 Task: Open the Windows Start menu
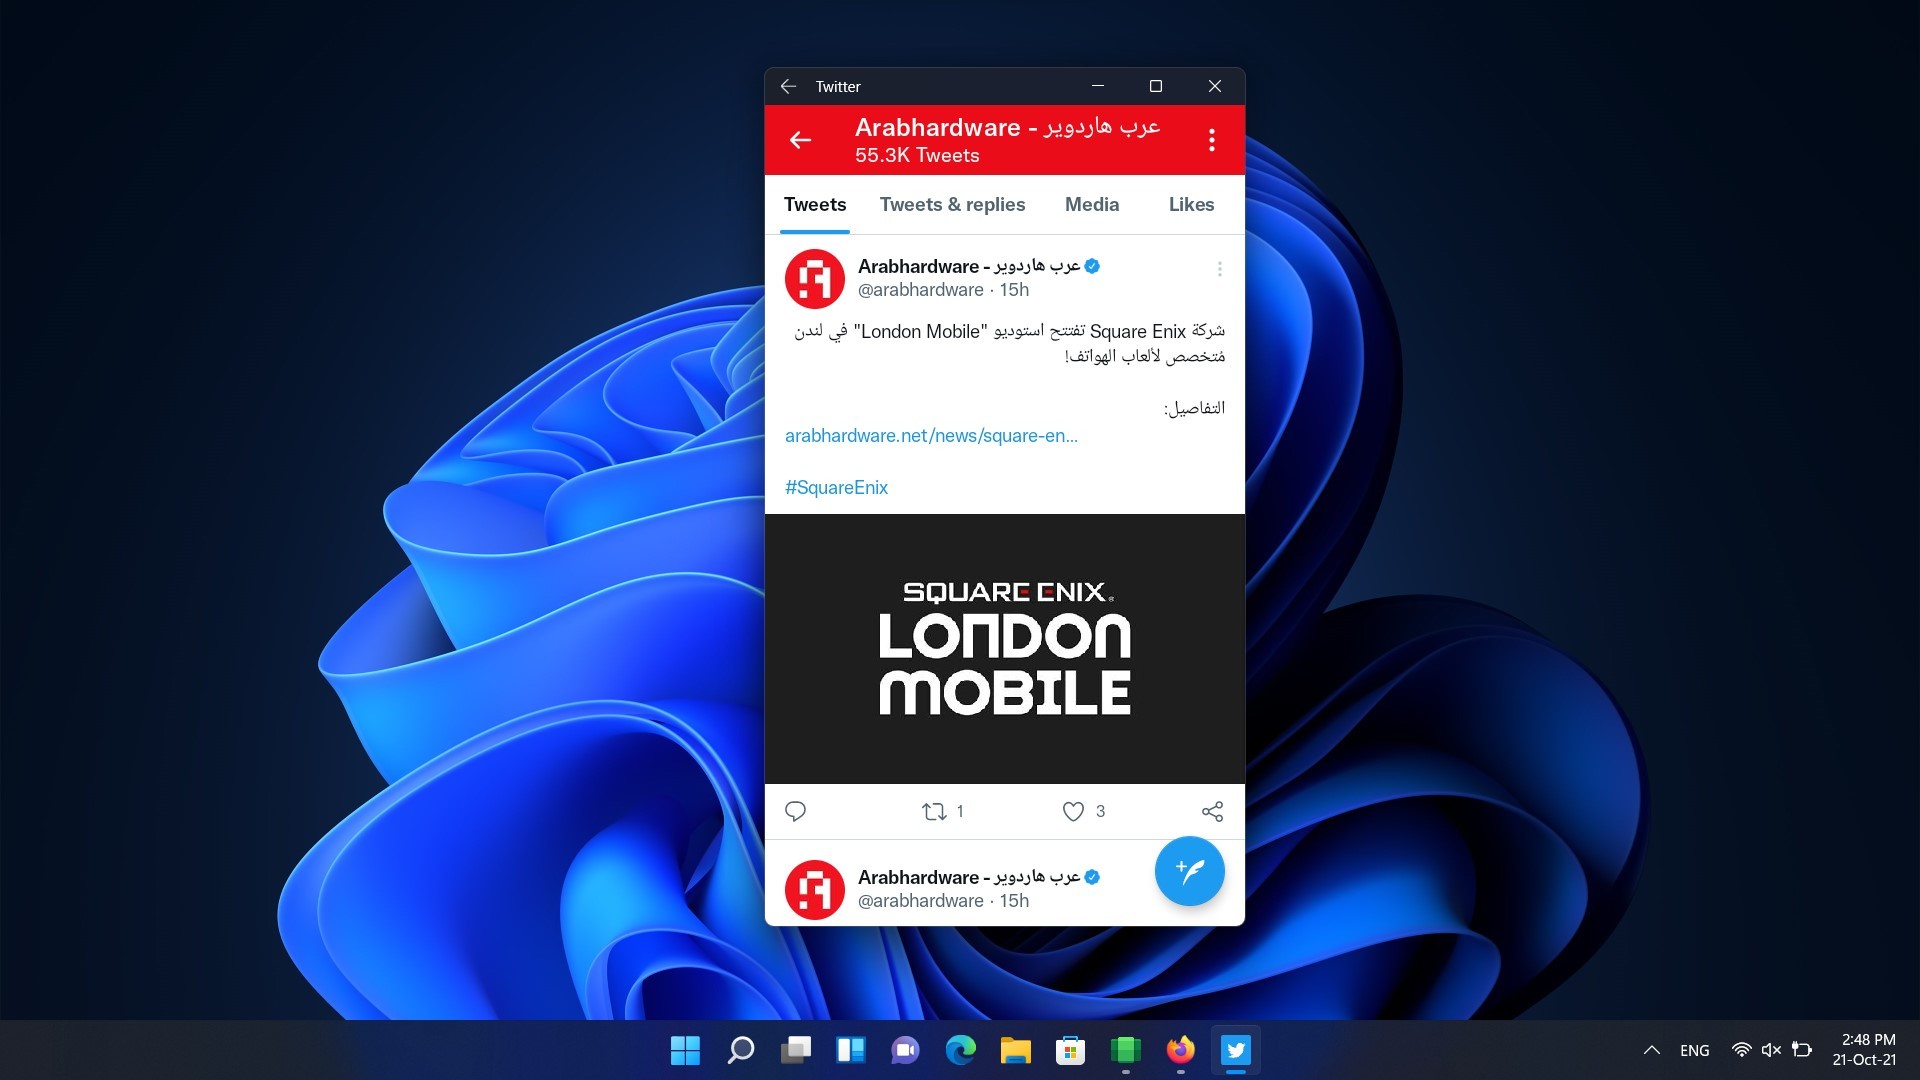coord(685,1050)
